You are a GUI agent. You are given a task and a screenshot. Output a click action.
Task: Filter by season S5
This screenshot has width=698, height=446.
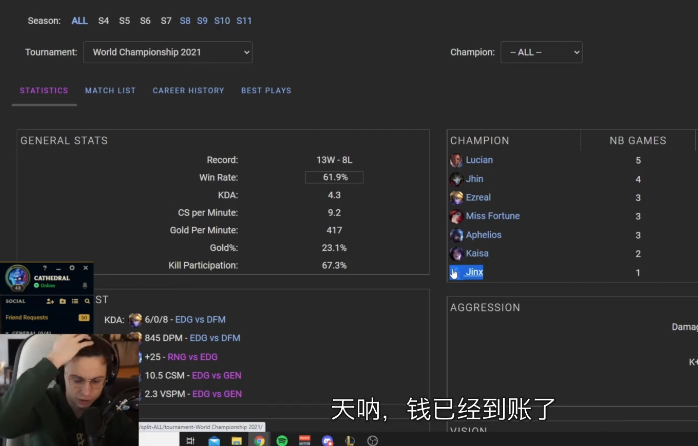(124, 21)
